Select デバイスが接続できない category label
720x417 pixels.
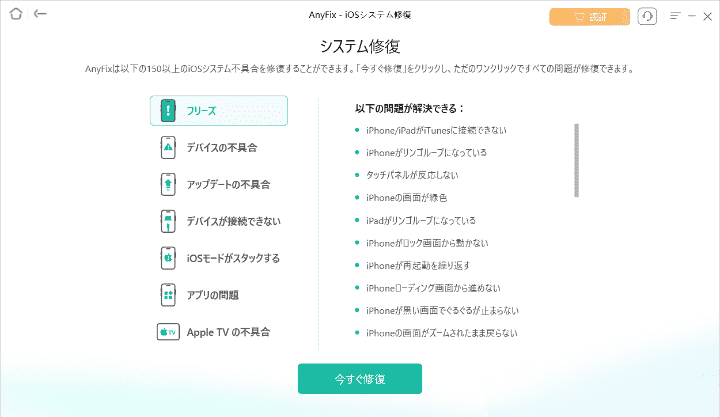(233, 221)
